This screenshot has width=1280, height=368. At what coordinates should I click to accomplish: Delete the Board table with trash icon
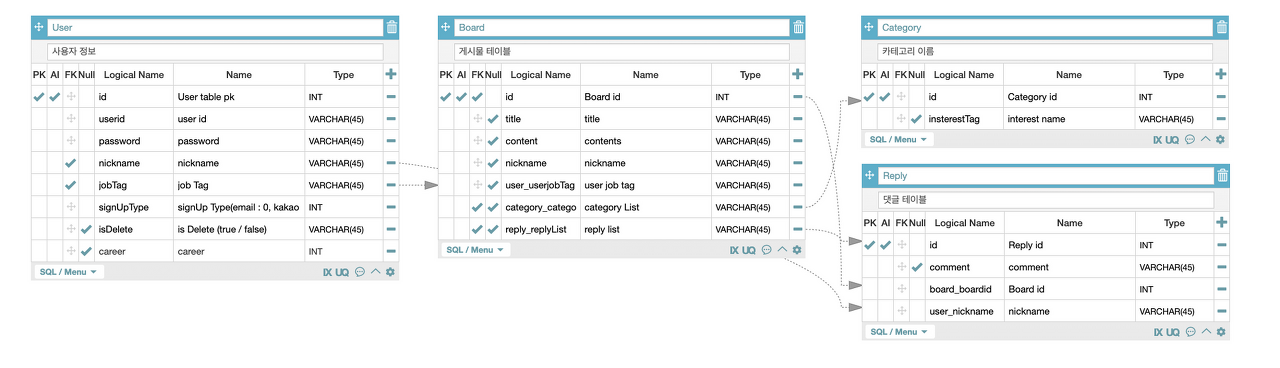tap(798, 27)
